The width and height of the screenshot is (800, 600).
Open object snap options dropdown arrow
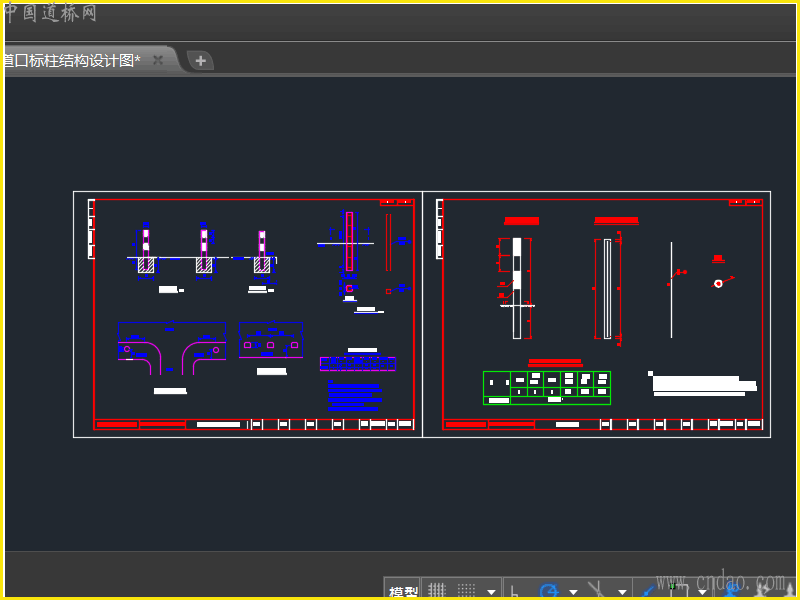[703, 592]
